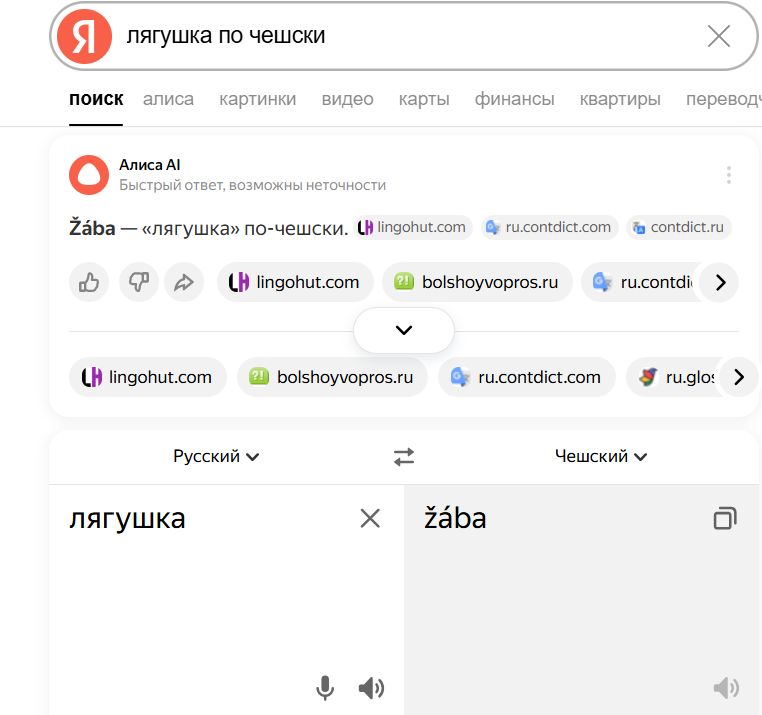Switch to the картинки tab
Image resolution: width=762 pixels, height=715 pixels.
(258, 99)
